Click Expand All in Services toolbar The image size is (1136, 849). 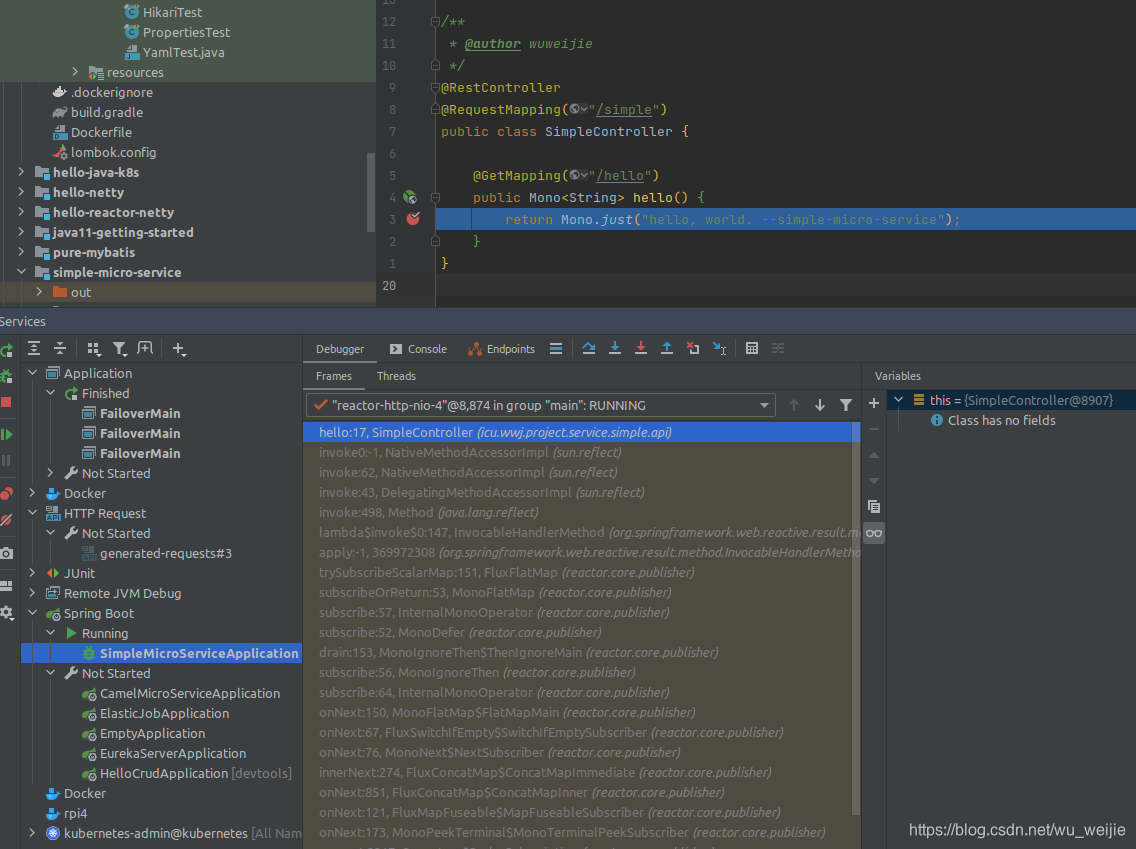[34, 349]
